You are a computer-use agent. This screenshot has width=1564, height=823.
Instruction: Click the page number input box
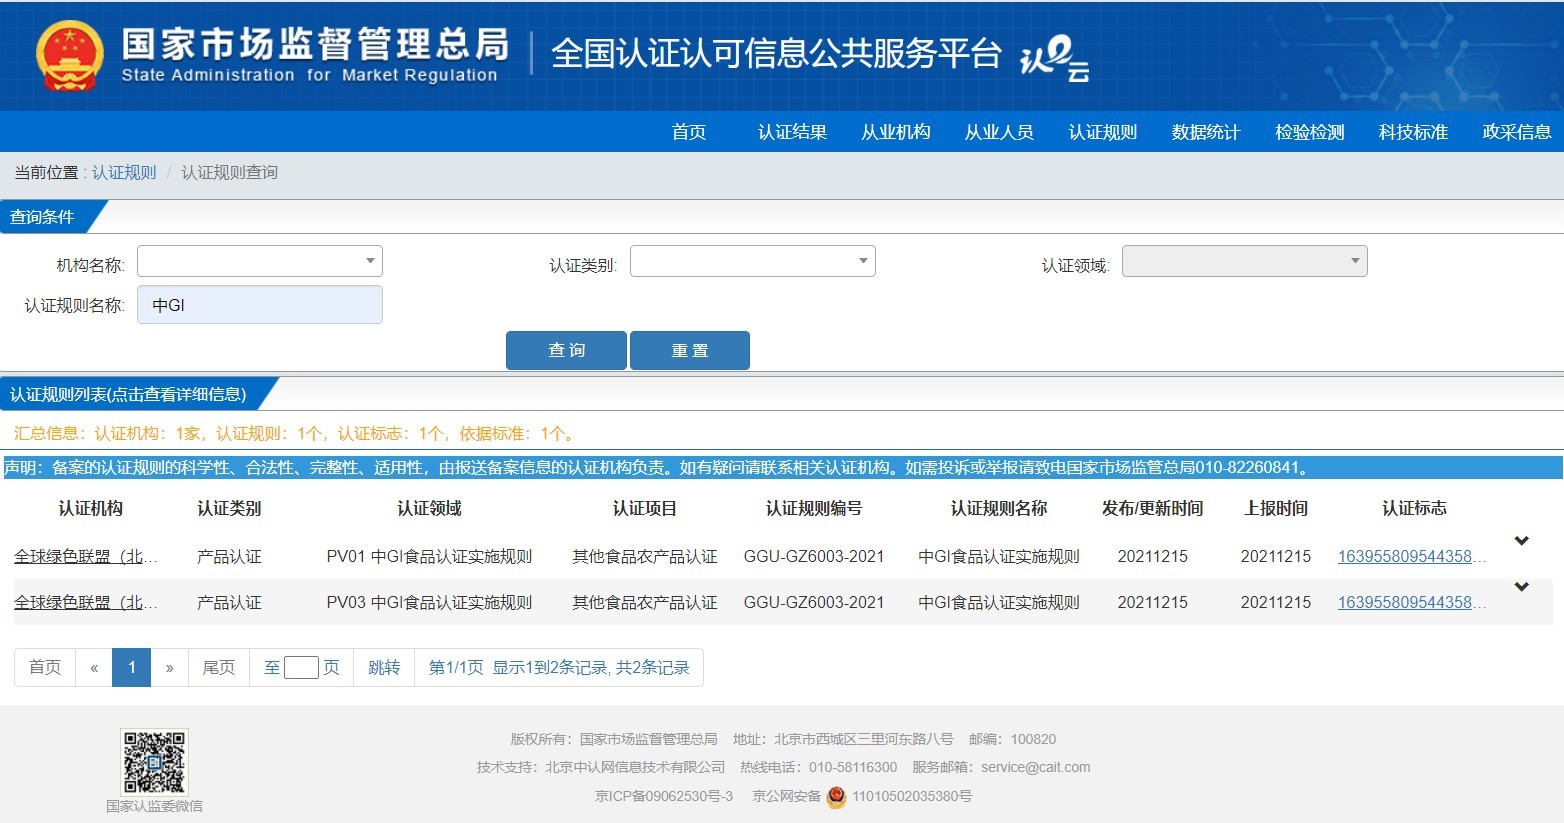click(301, 667)
